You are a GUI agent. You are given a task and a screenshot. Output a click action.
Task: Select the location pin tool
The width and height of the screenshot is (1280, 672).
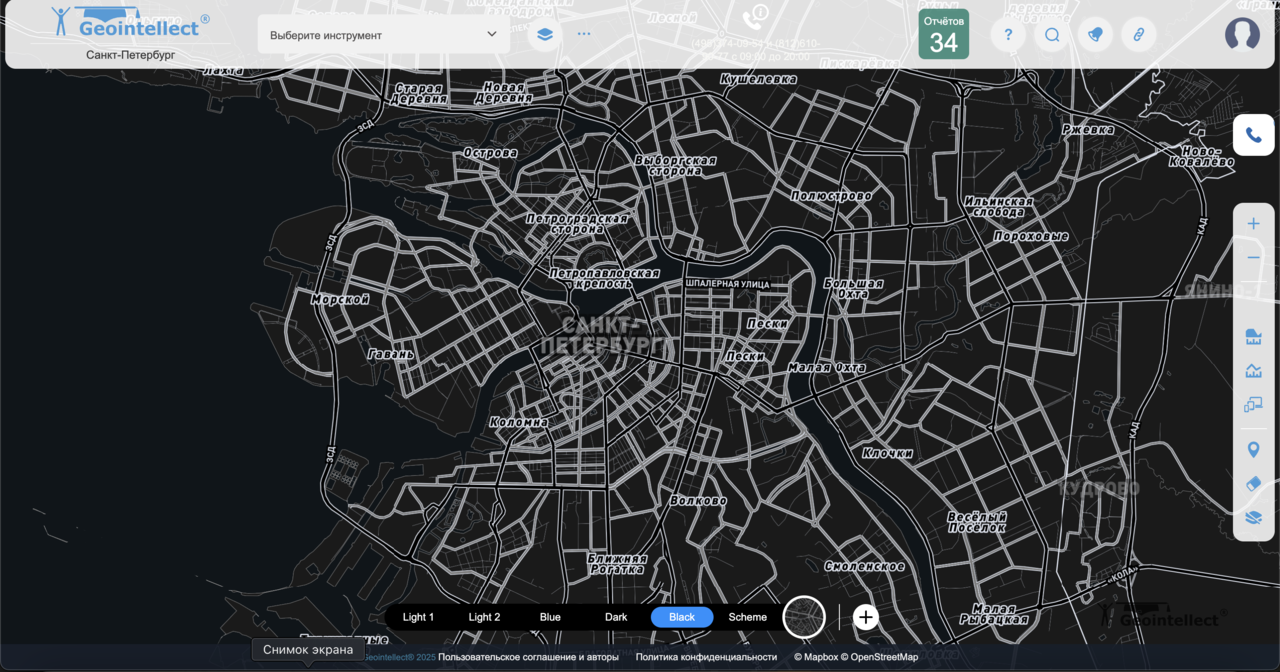1253,450
